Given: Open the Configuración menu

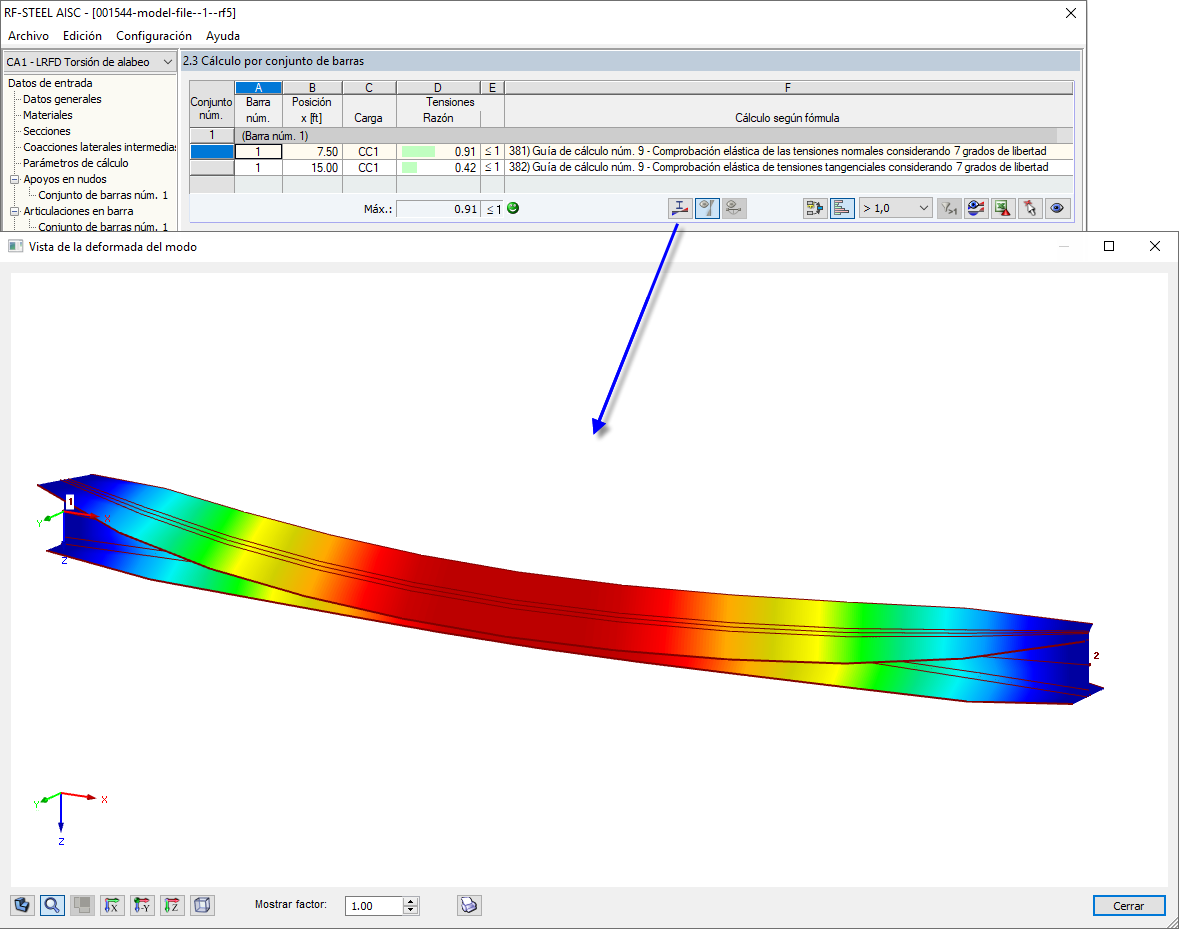Looking at the screenshot, I should click(x=153, y=35).
